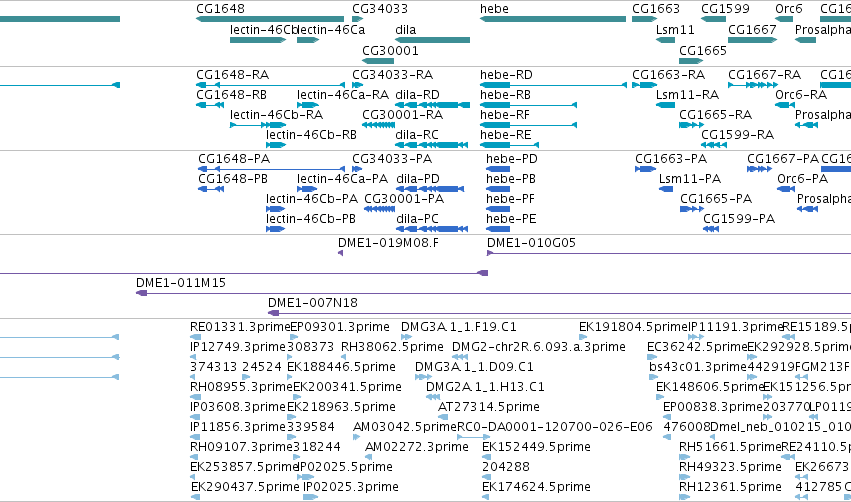This screenshot has height=502, width=851.
Task: Select transcript CG30001-RA
Action: pos(378,125)
